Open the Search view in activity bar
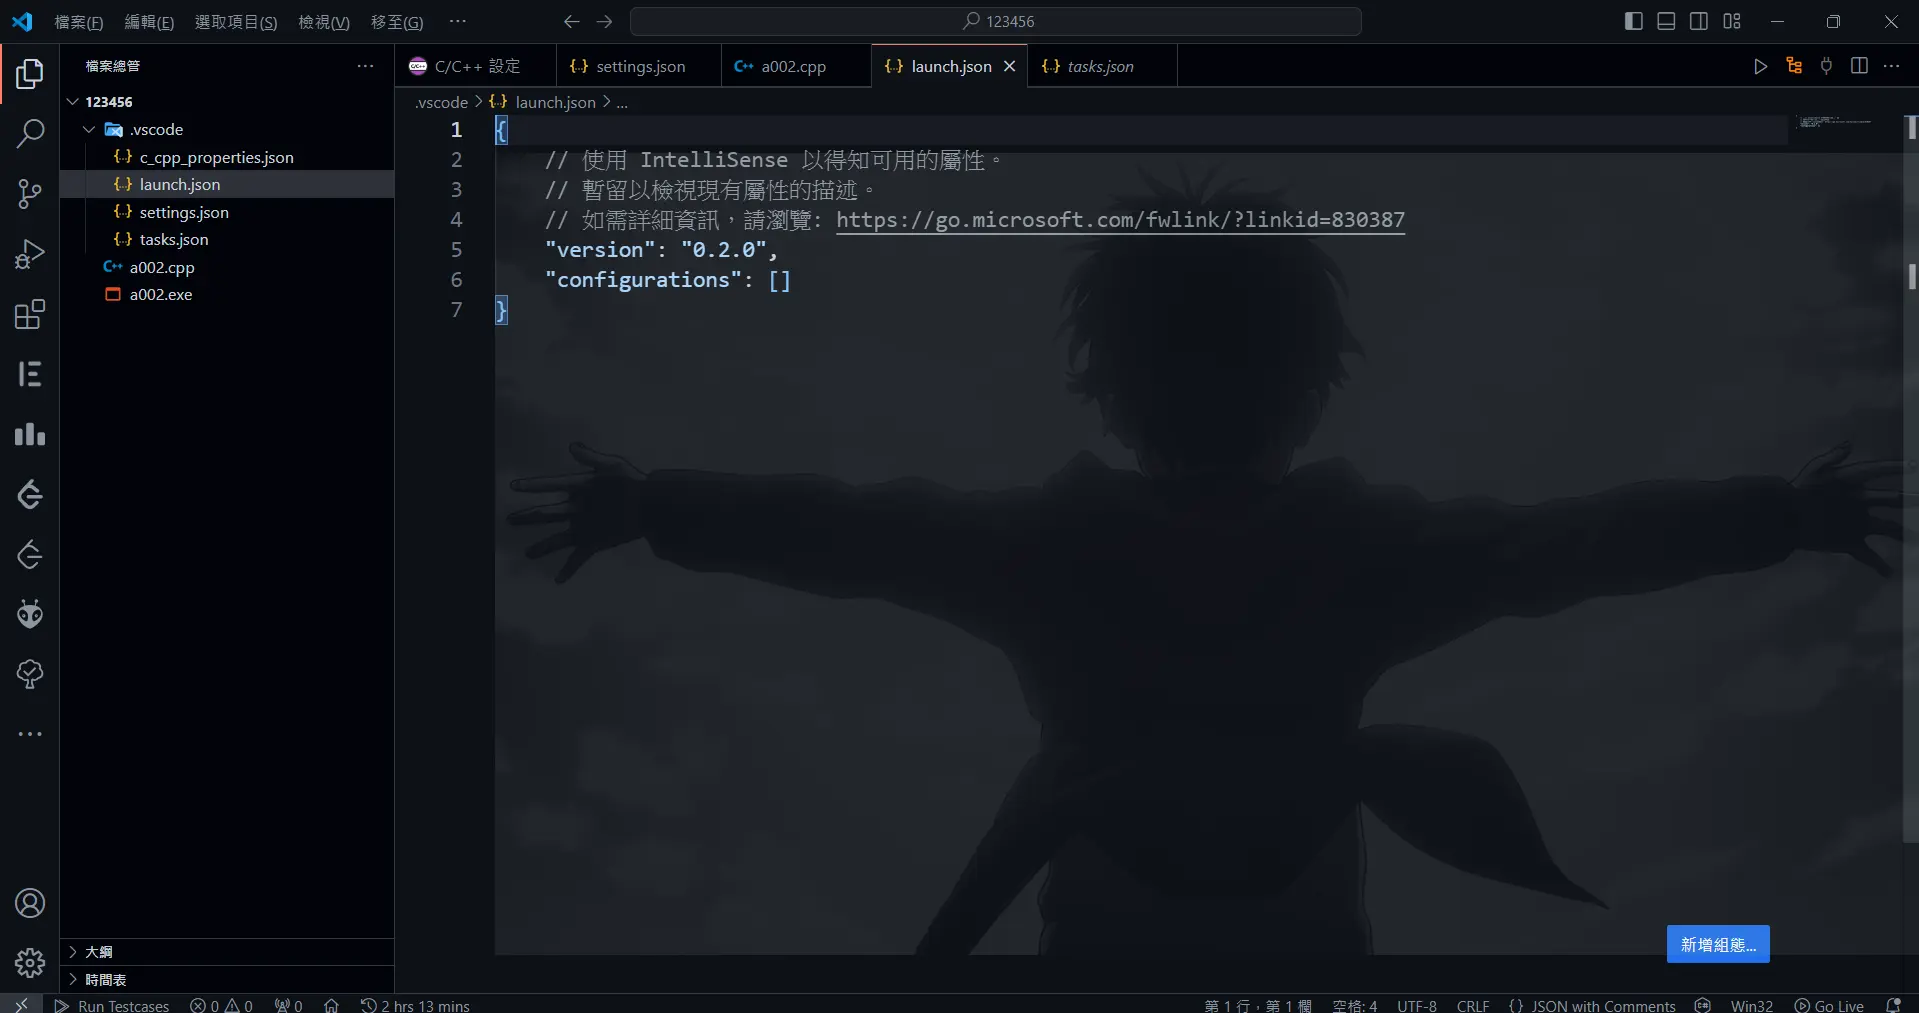This screenshot has height=1013, width=1919. pyautogui.click(x=30, y=133)
